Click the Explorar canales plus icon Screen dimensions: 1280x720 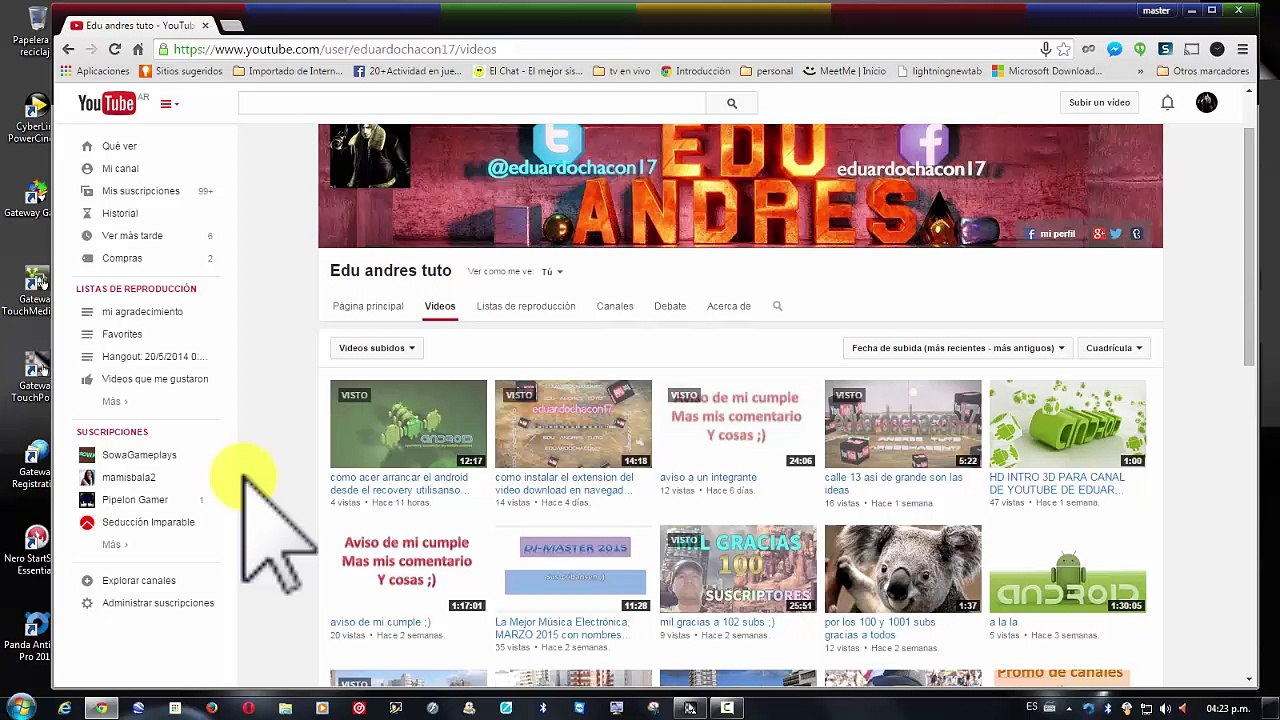coord(87,581)
